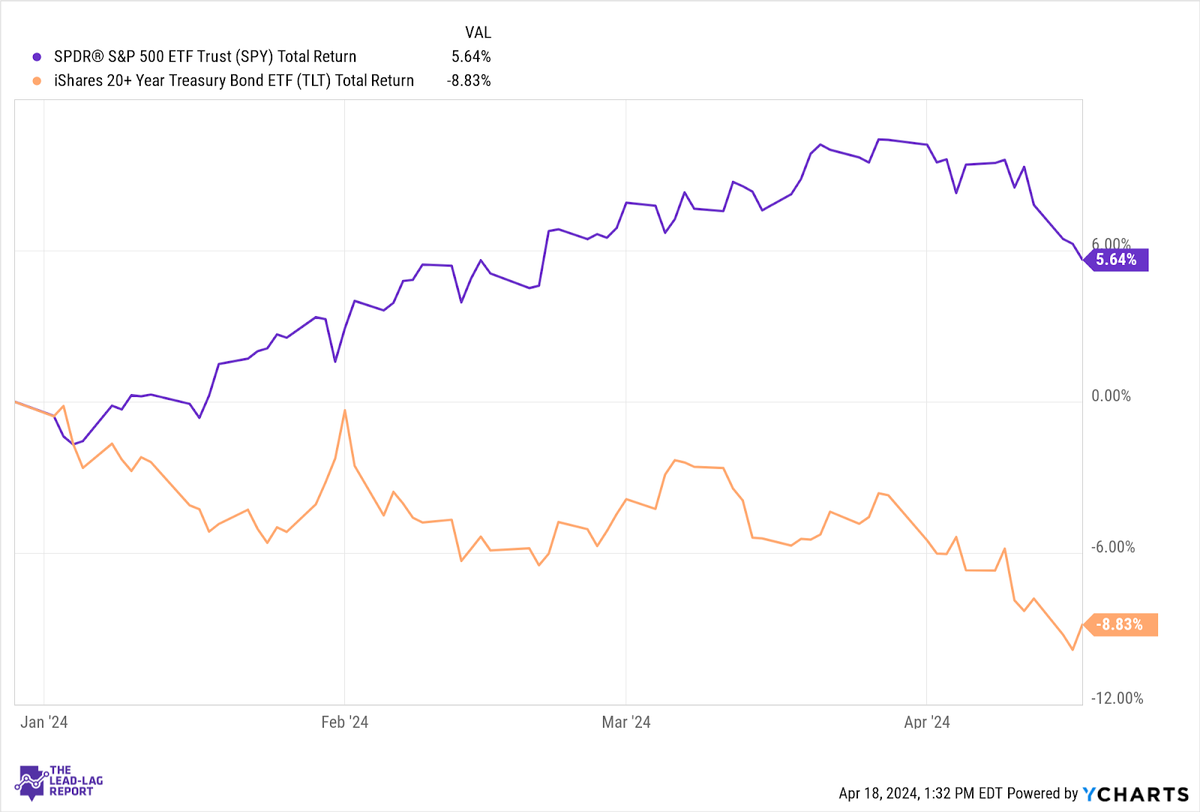Click the orange -8.83% end value flag
The width and height of the screenshot is (1200, 812).
(1120, 625)
